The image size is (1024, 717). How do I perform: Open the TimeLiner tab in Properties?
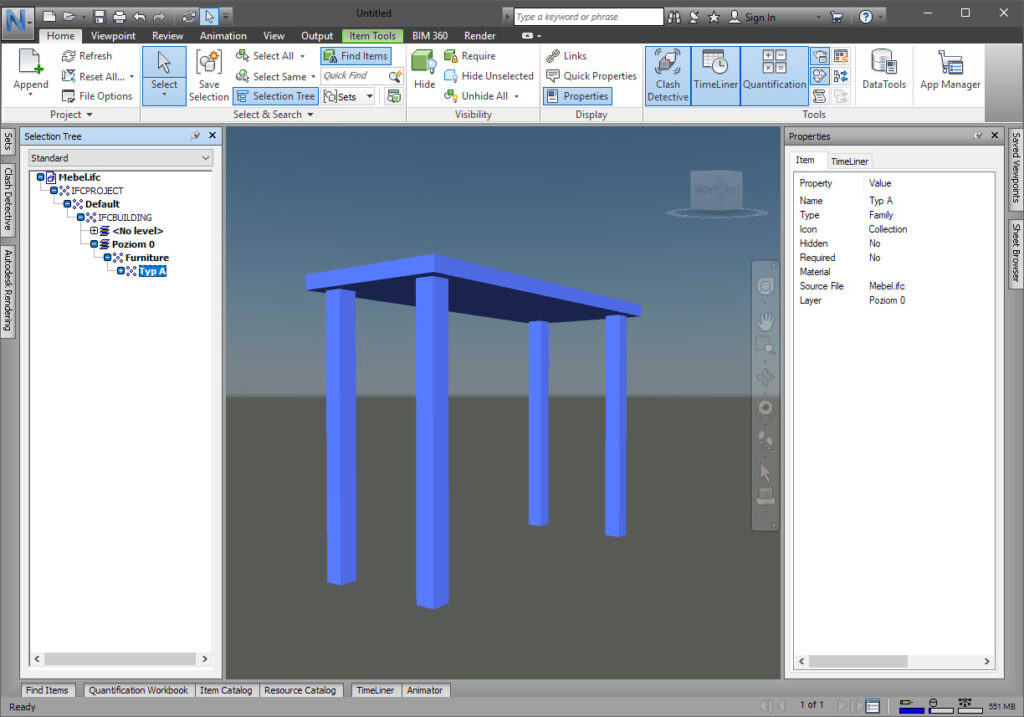(x=850, y=161)
